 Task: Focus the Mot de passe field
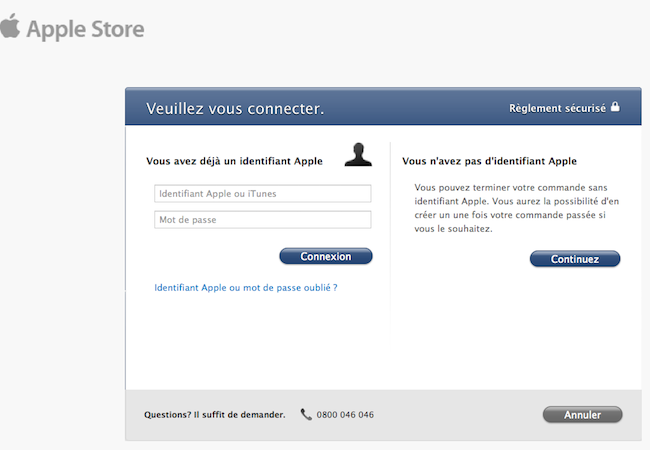(263, 220)
